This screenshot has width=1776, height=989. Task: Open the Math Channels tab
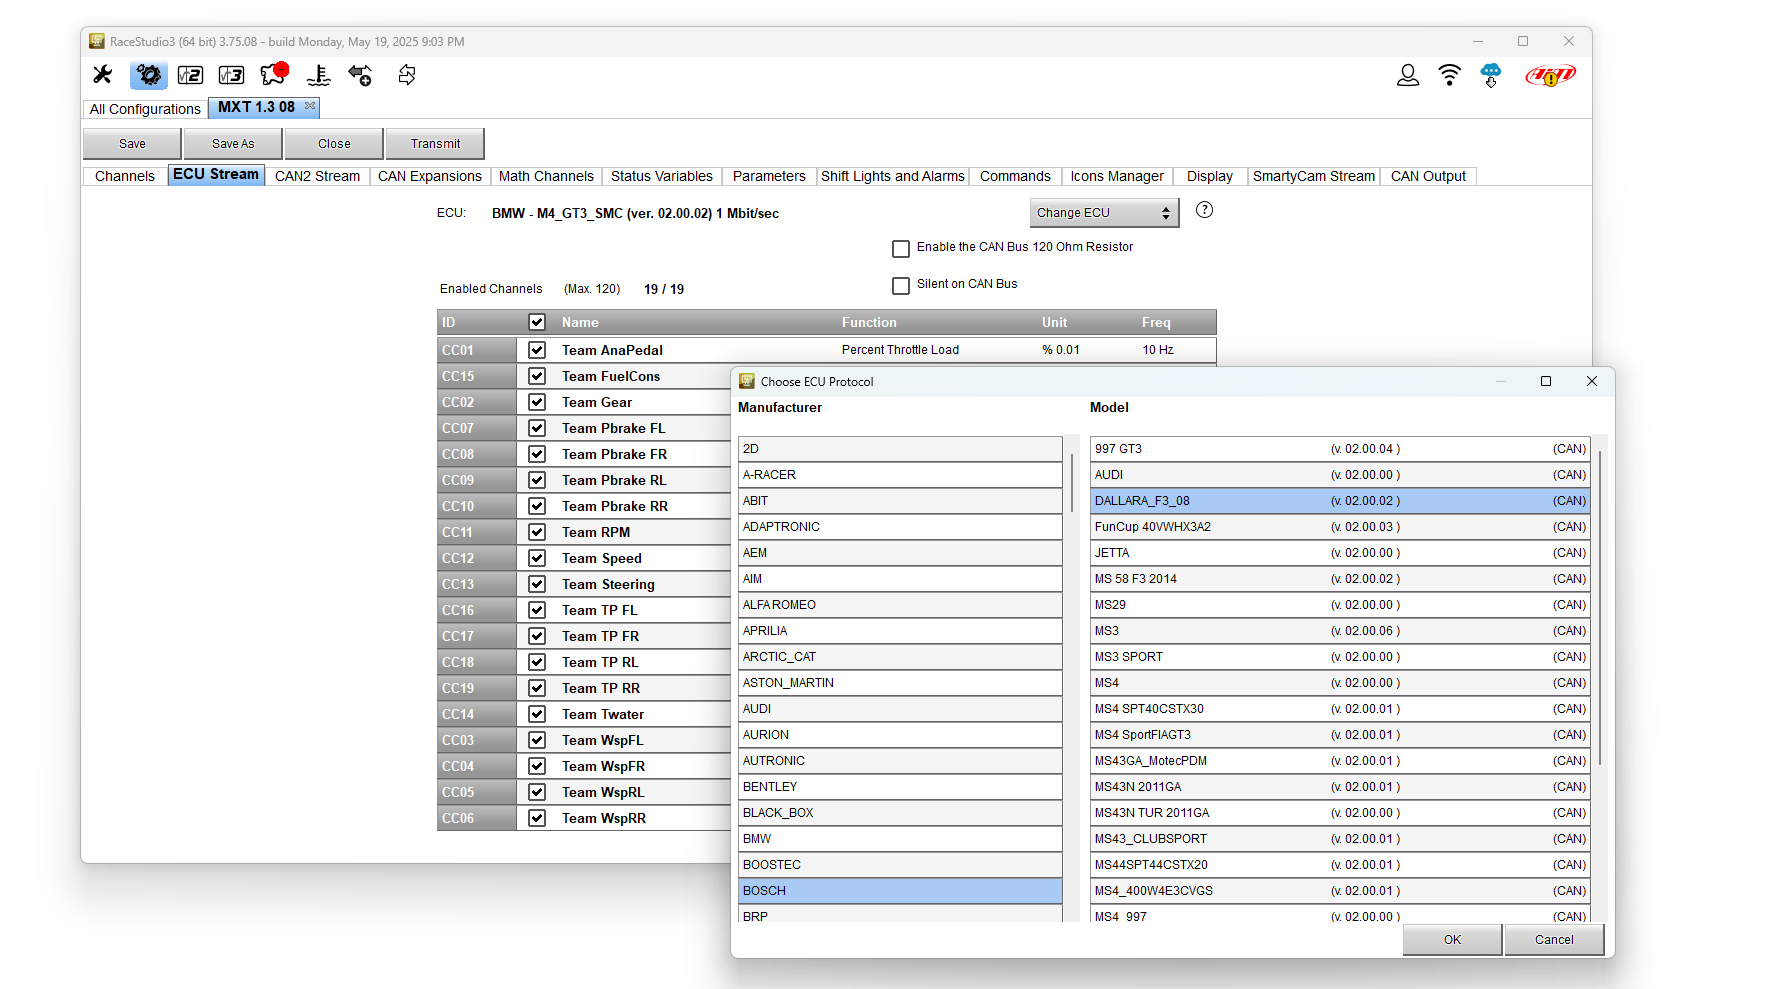tap(546, 176)
